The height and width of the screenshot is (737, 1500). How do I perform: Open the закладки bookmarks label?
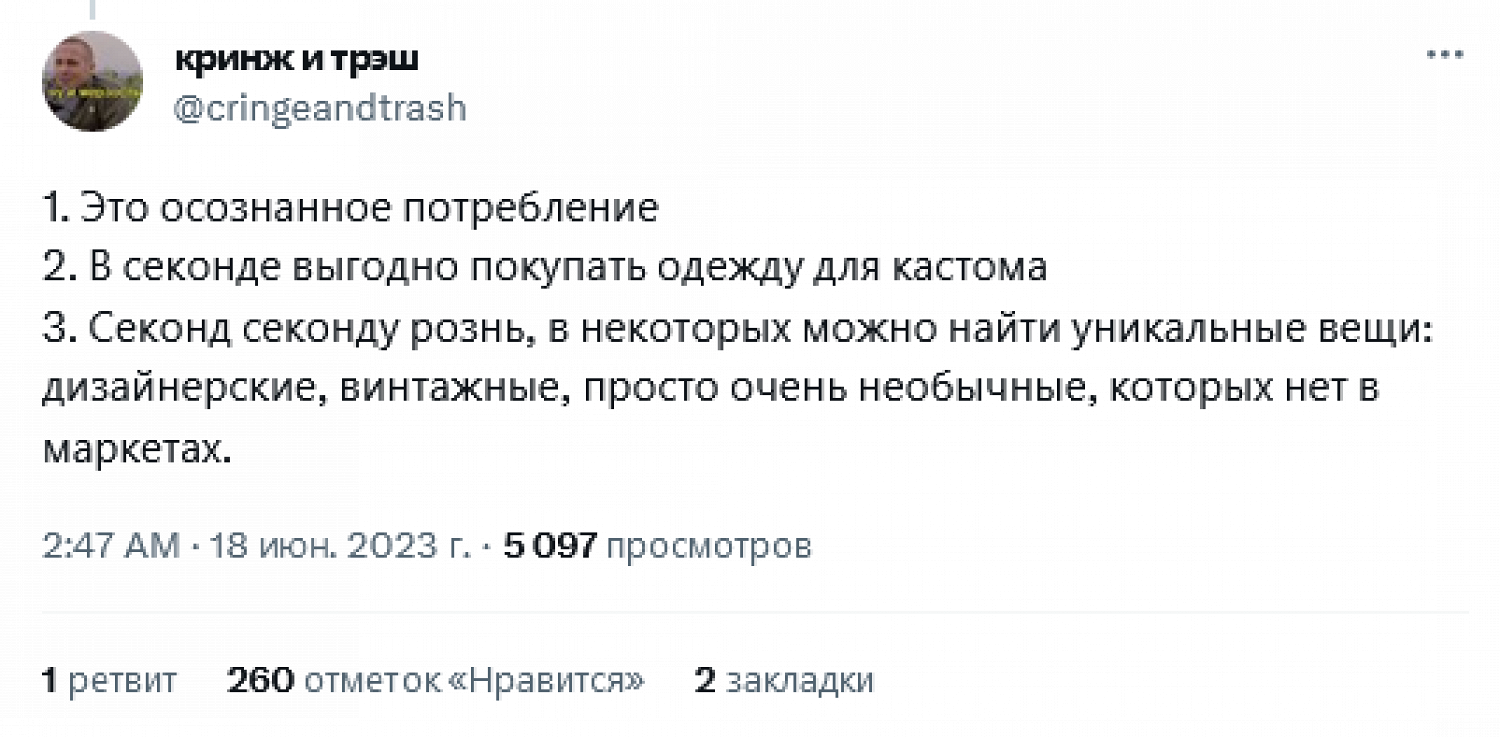(x=799, y=680)
